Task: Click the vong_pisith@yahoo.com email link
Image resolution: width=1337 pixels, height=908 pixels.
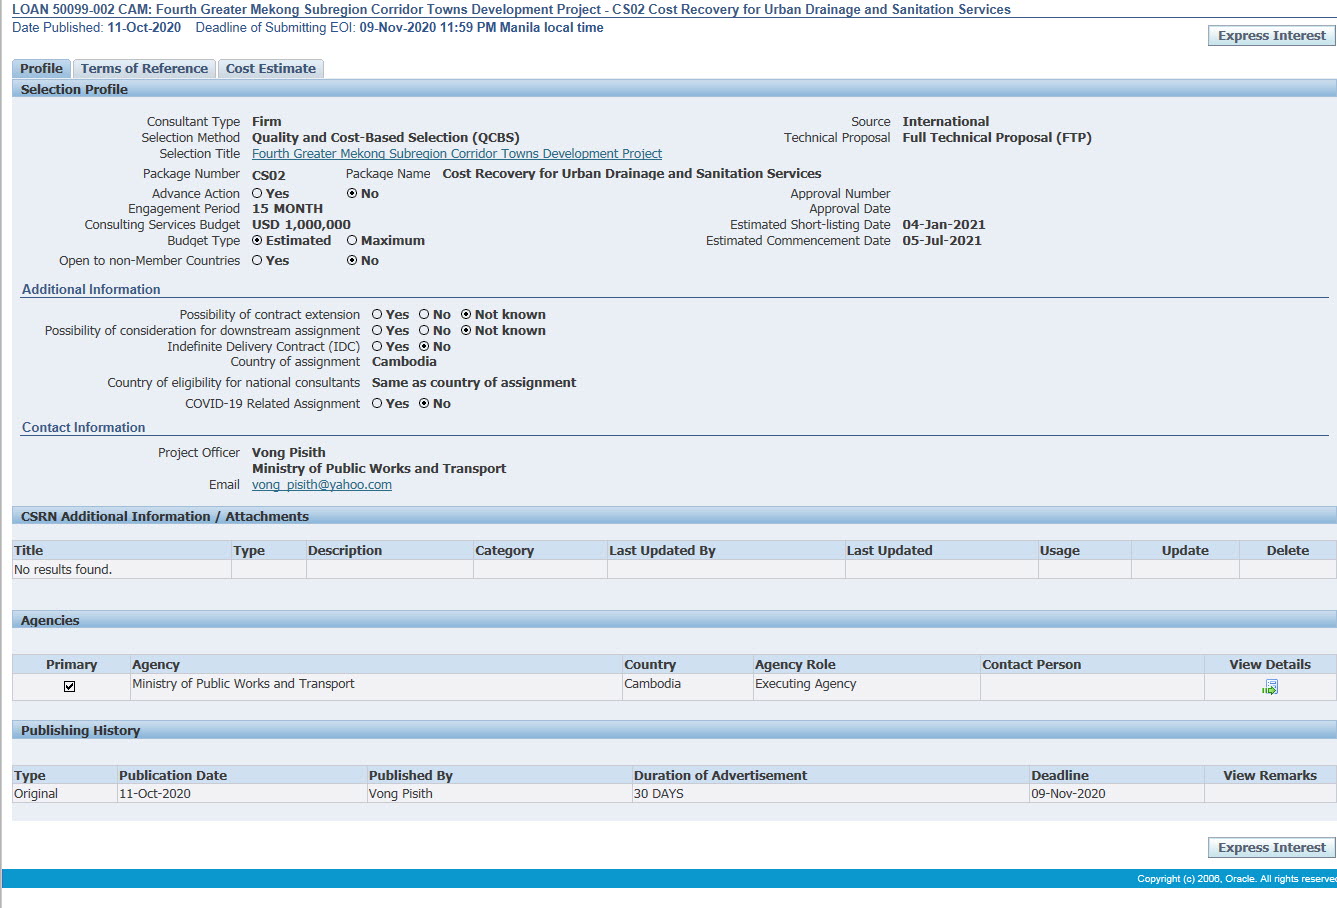Action: 322,485
